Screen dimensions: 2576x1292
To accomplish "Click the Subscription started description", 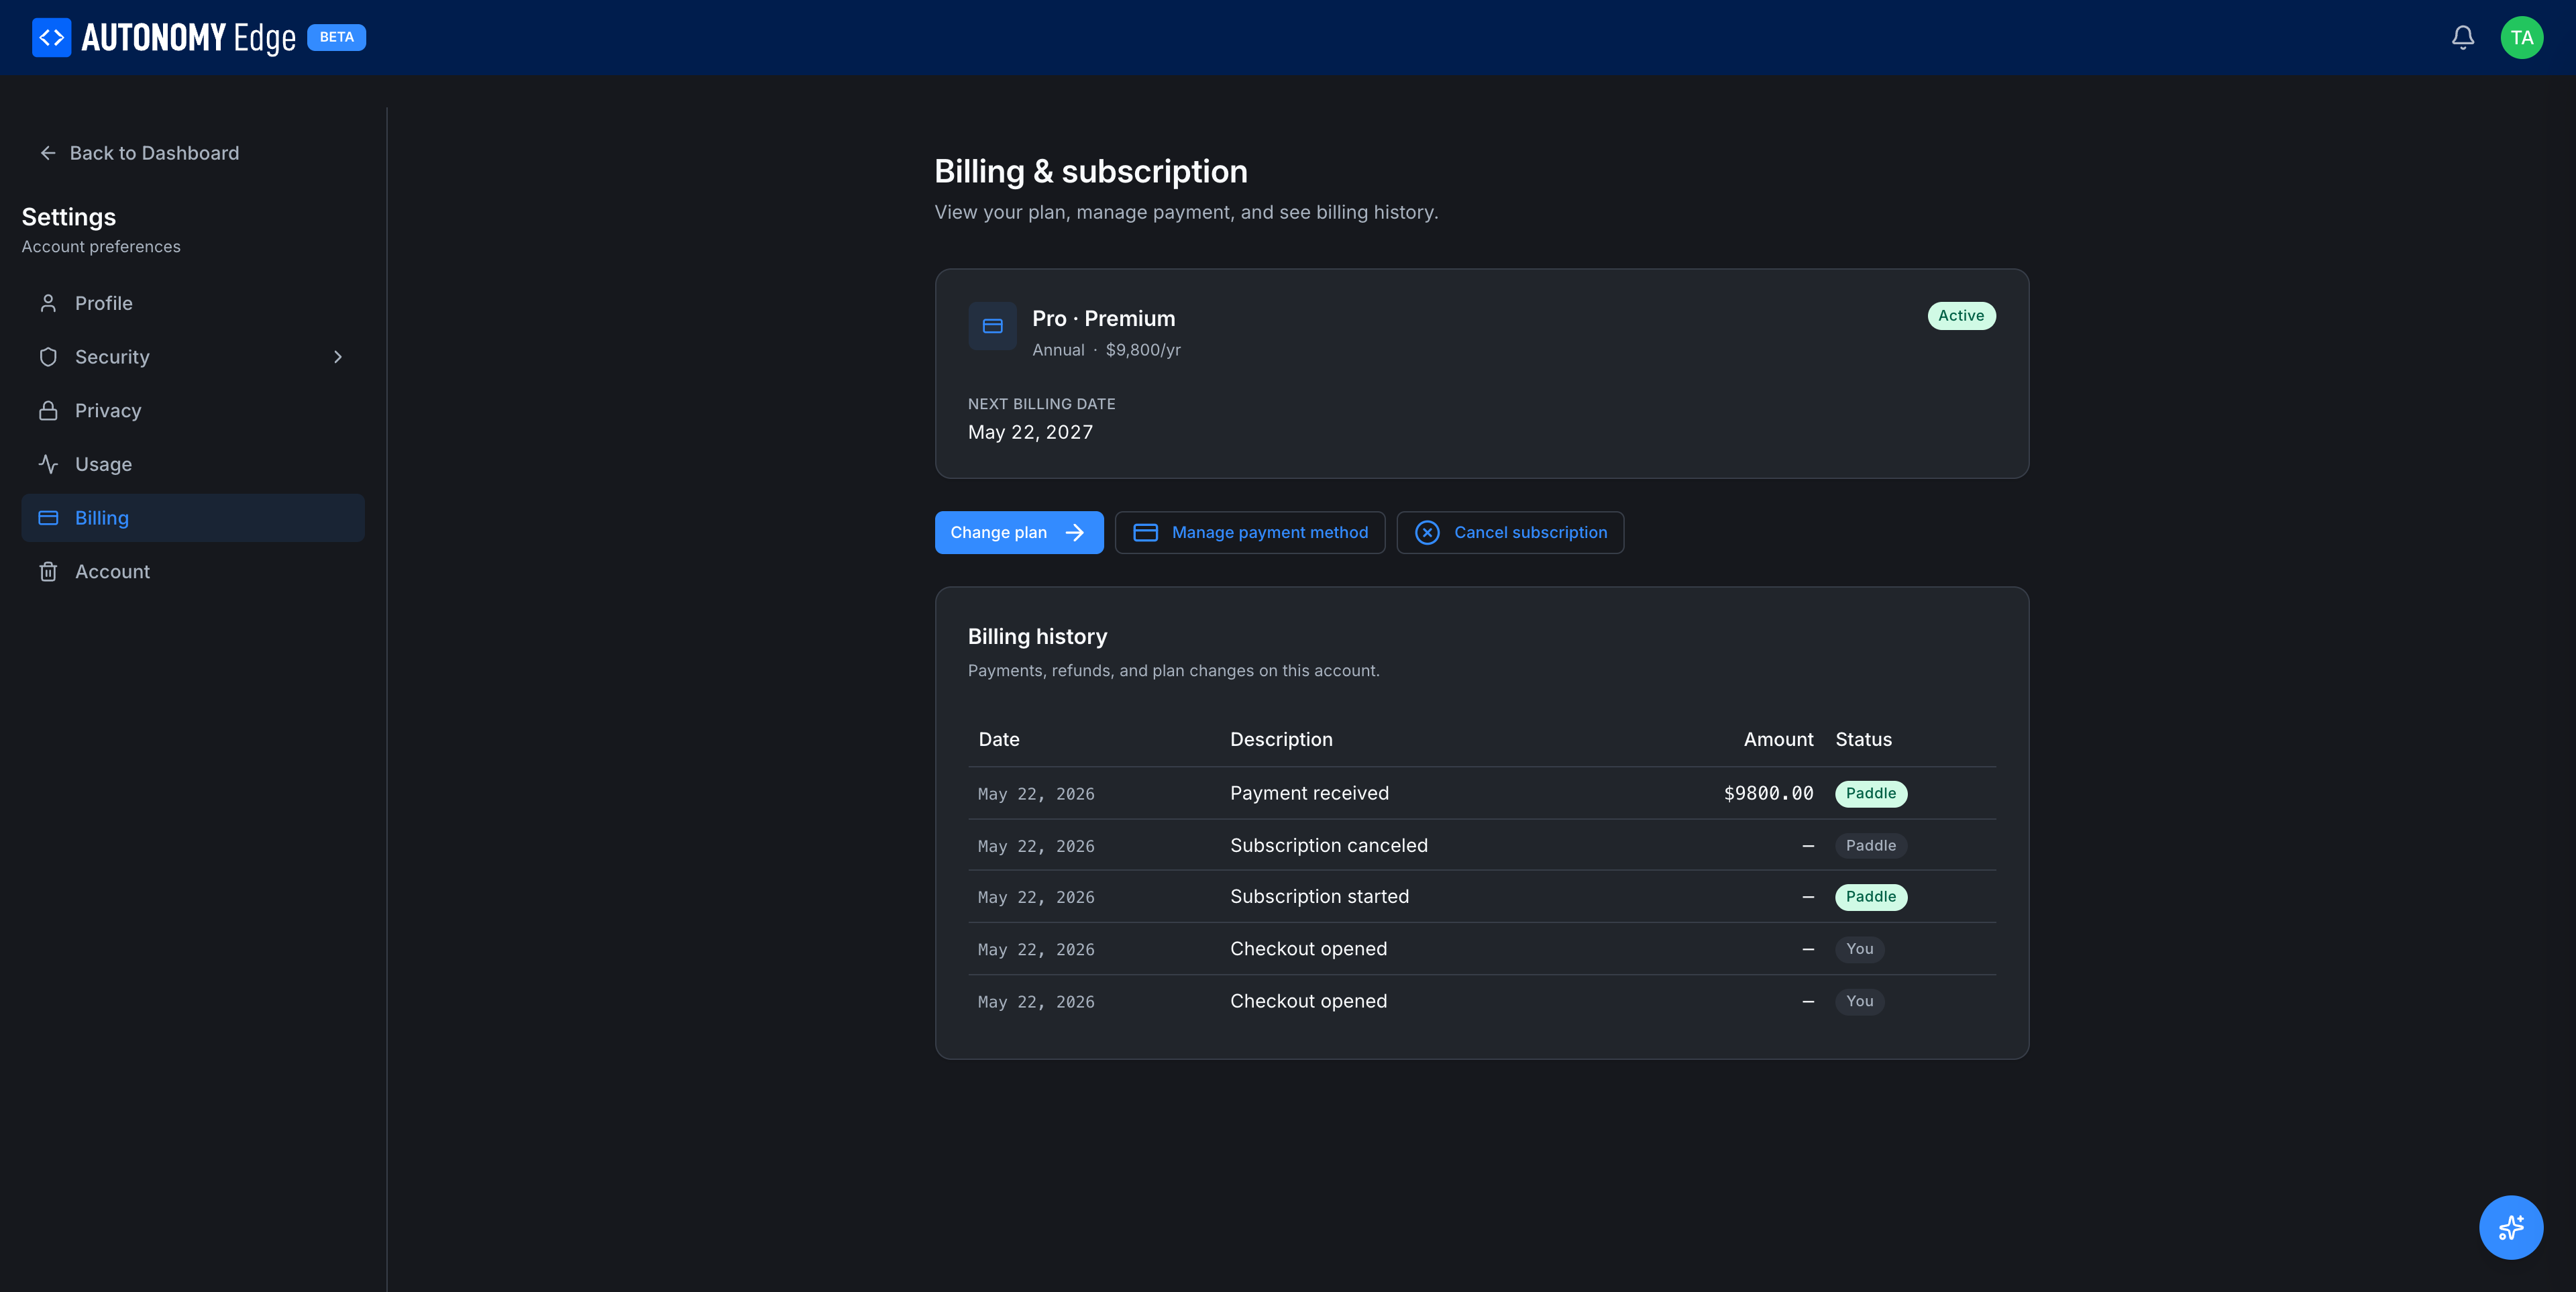I will point(1319,897).
